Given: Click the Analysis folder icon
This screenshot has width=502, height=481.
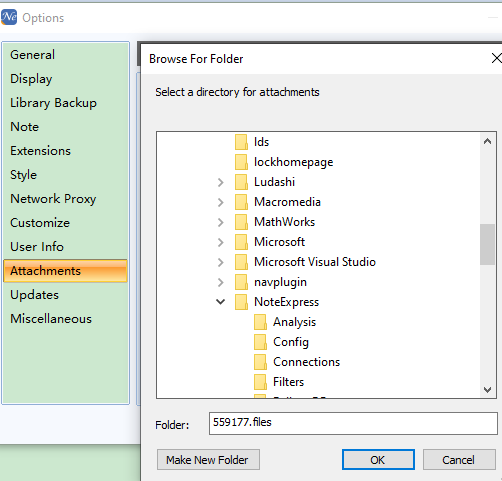Looking at the screenshot, I should click(x=260, y=322).
